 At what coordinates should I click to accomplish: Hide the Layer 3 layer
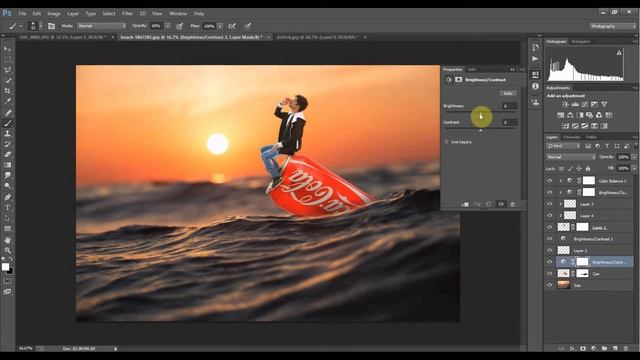tap(549, 204)
